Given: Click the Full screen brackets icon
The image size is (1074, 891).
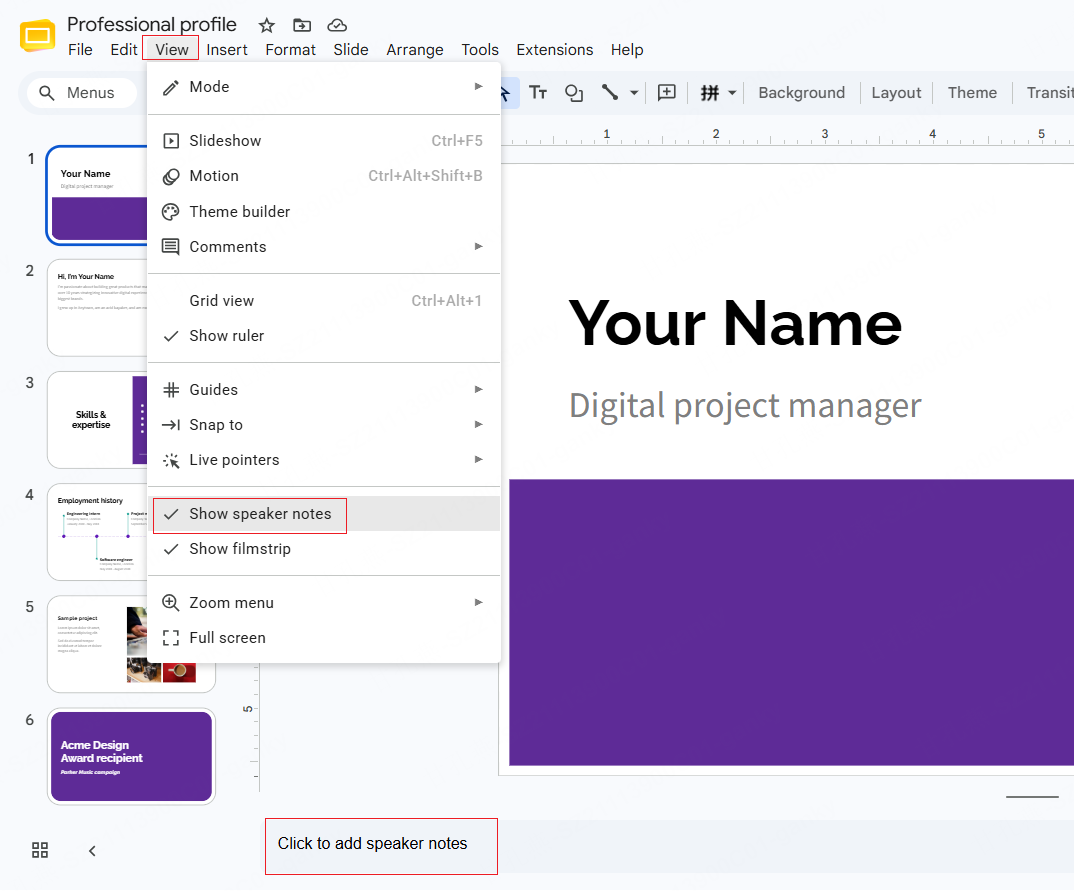Looking at the screenshot, I should (x=171, y=638).
